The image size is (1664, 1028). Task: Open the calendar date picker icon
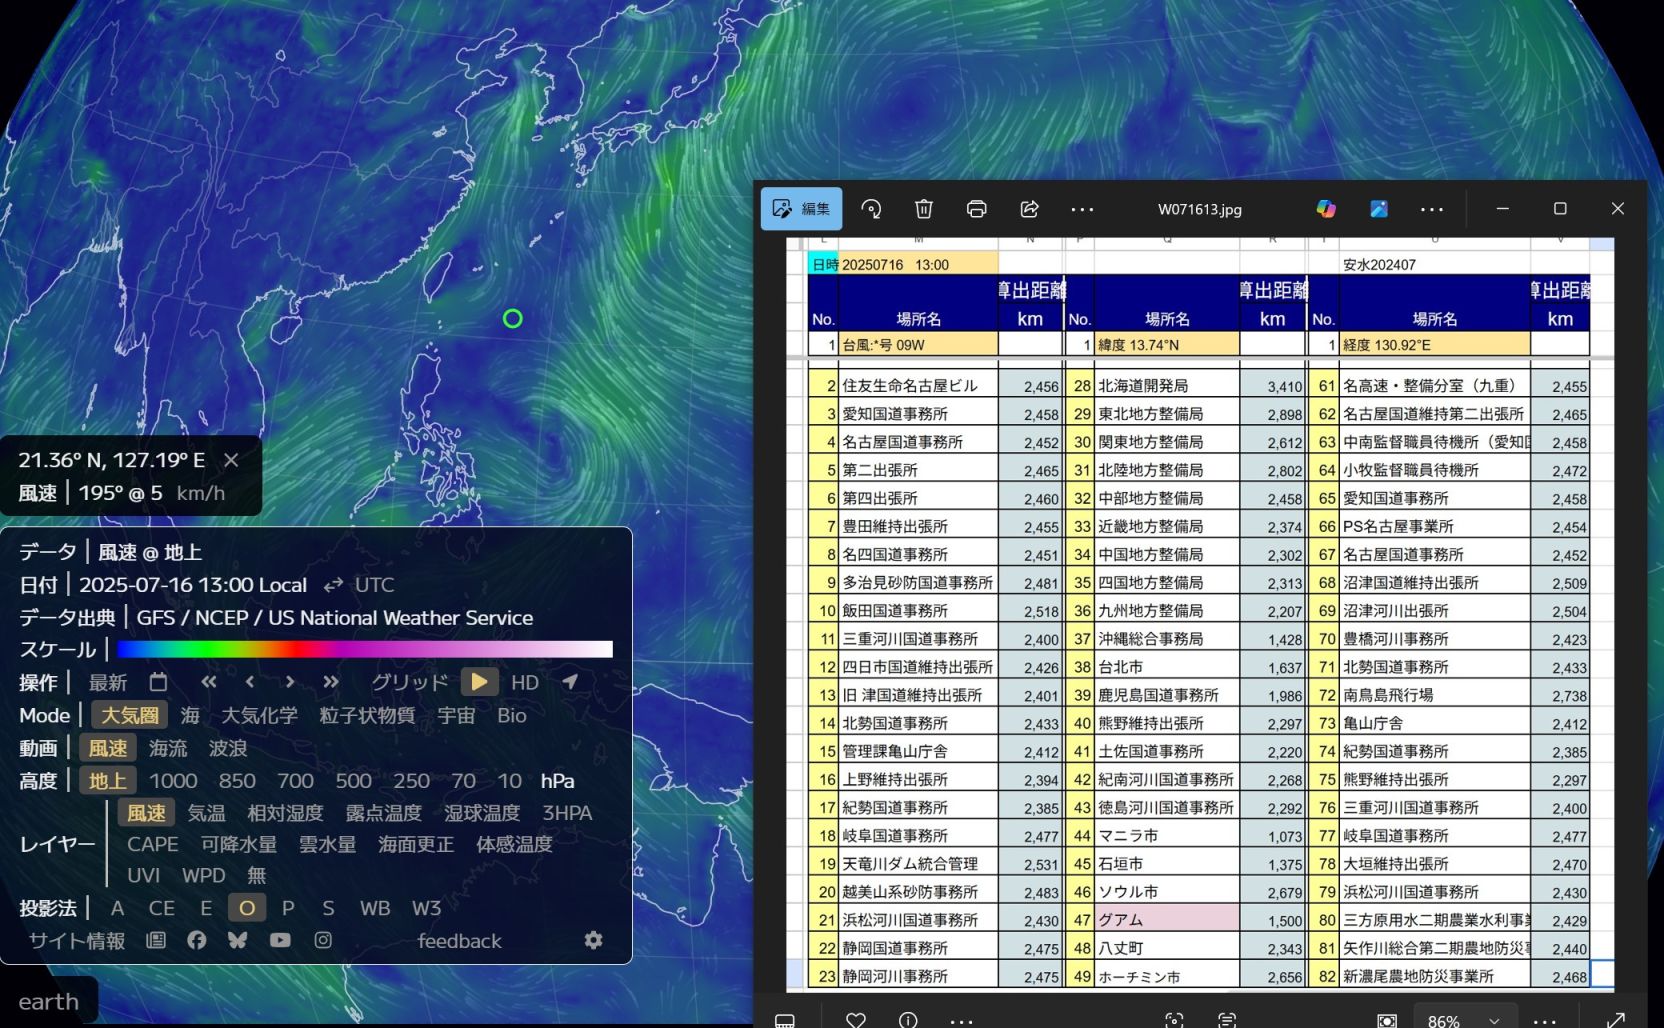158,682
